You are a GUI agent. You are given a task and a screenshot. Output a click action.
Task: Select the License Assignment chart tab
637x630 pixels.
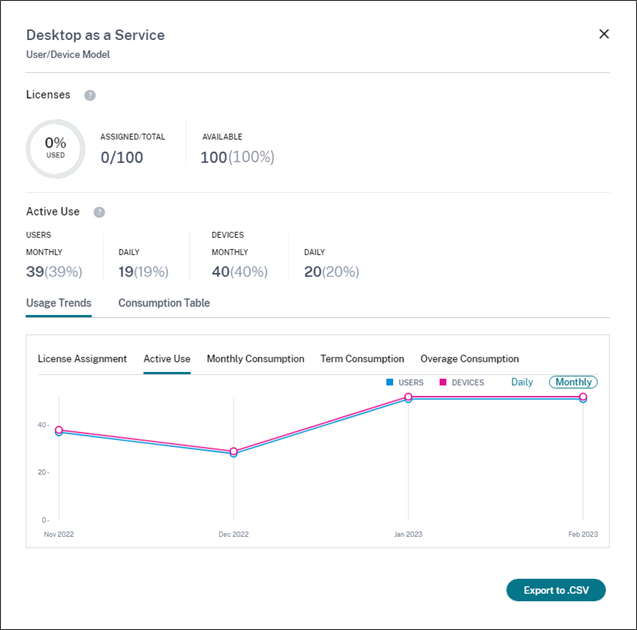pyautogui.click(x=82, y=359)
